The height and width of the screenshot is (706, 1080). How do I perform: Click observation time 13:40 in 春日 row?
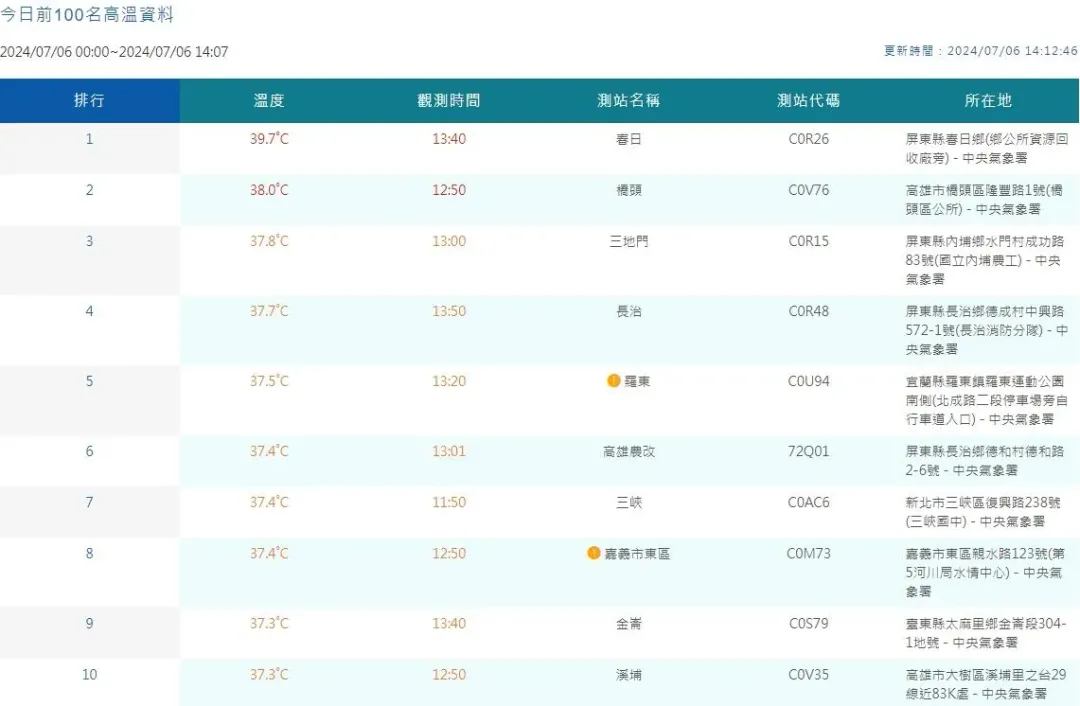(x=449, y=139)
